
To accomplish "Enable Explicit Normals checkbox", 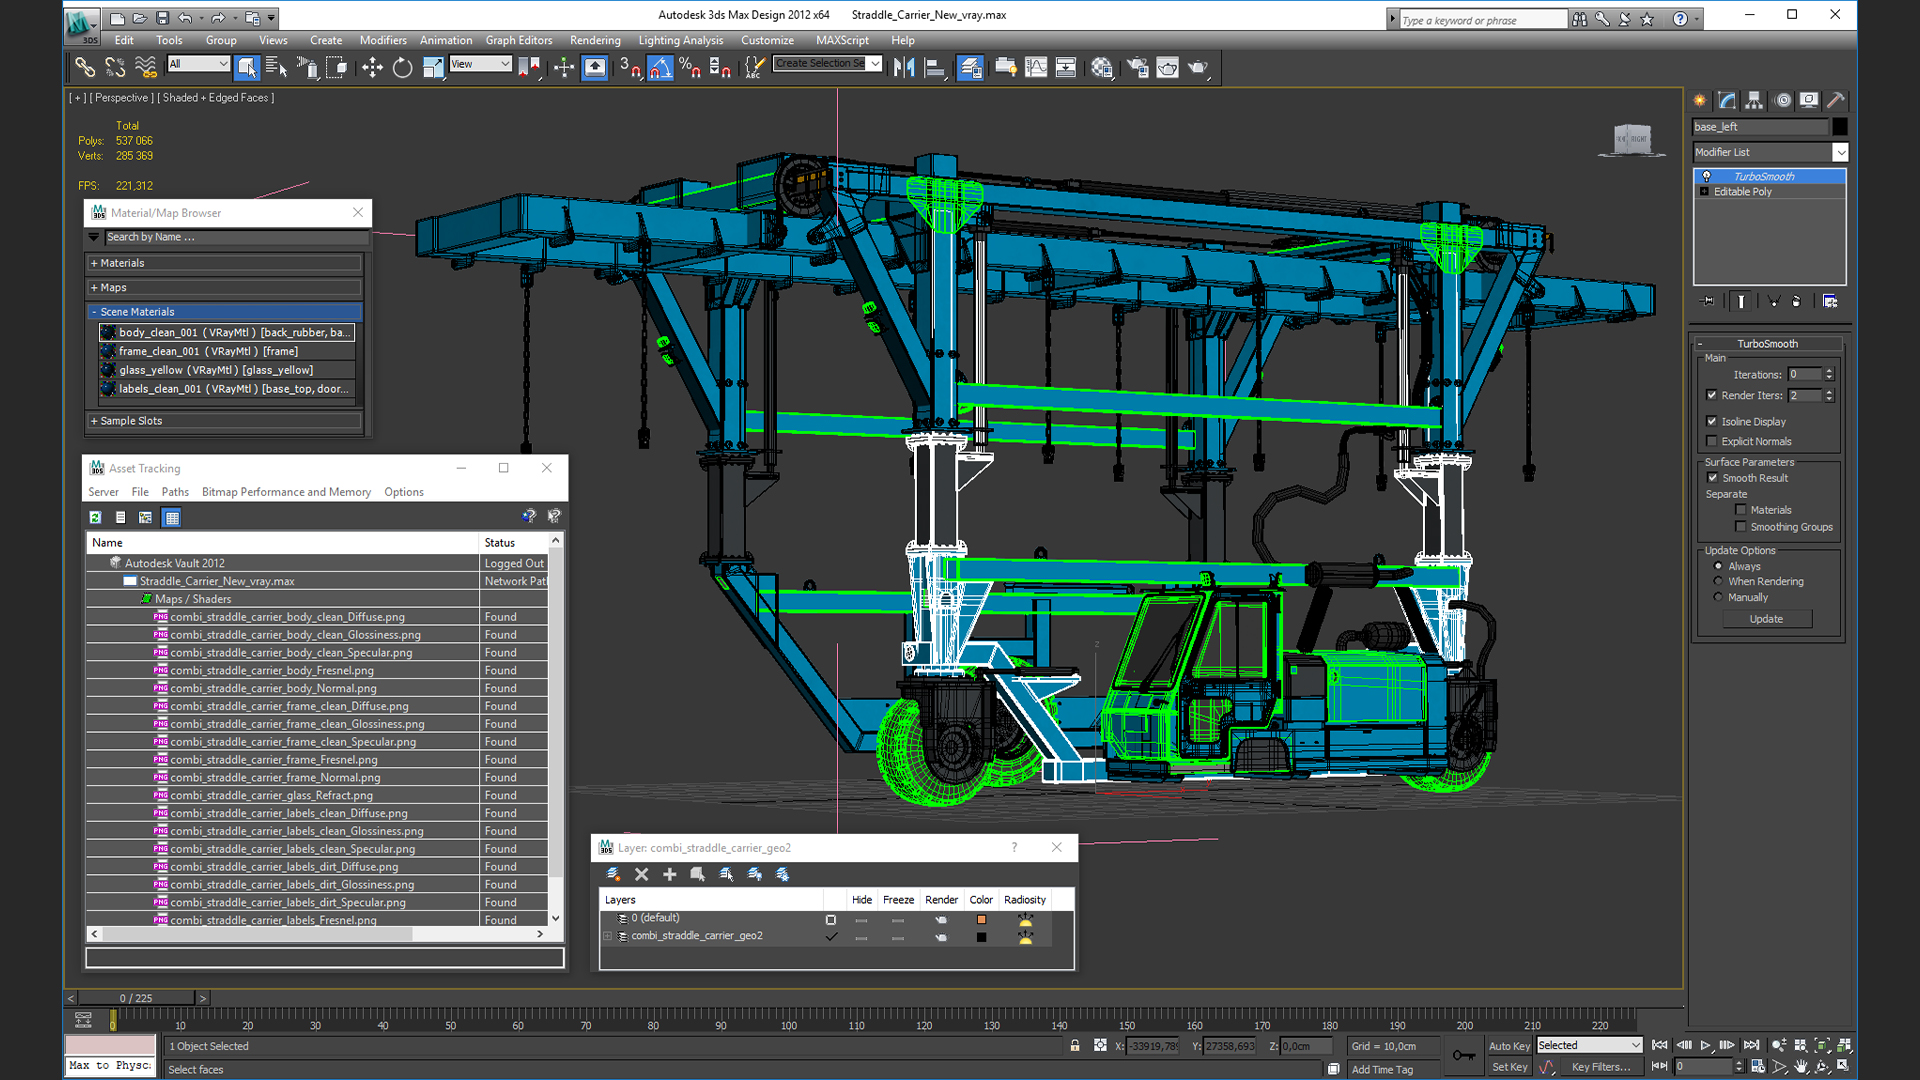I will [1712, 441].
